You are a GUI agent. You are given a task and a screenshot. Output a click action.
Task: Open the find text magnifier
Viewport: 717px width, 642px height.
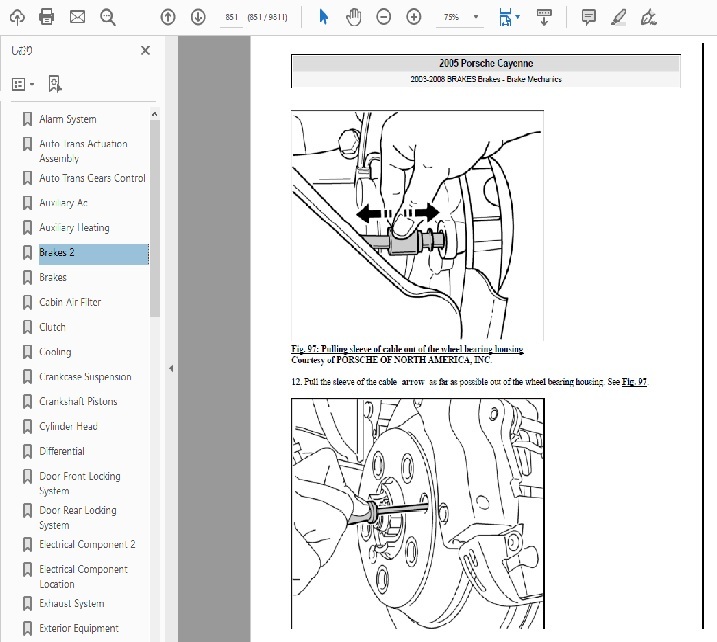(x=108, y=17)
